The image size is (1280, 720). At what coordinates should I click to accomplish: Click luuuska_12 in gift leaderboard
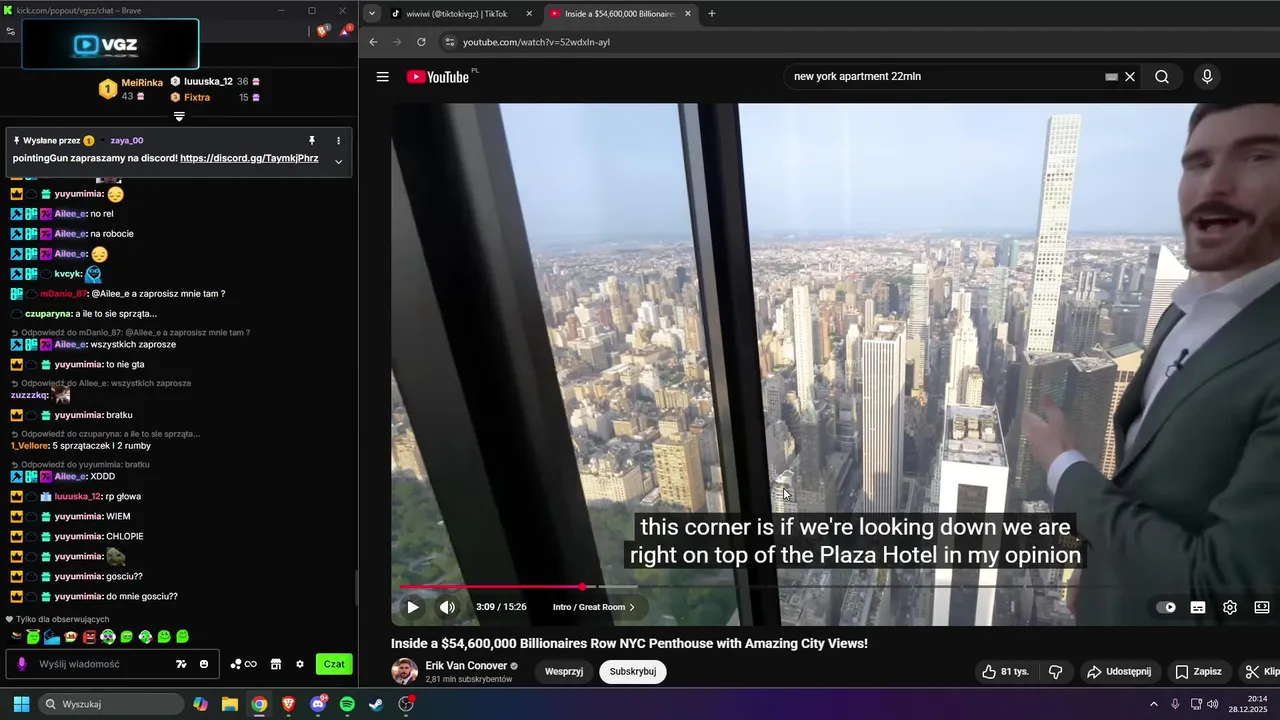pos(208,82)
